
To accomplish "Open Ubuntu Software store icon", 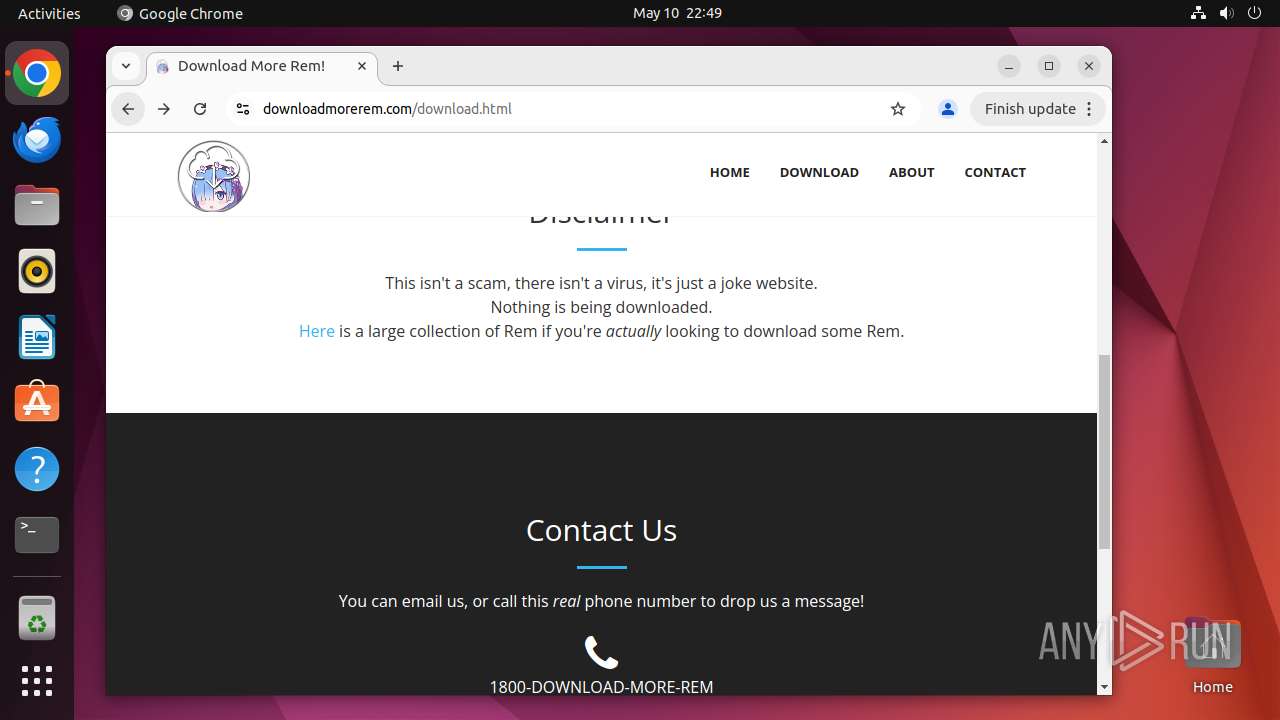I will (37, 402).
